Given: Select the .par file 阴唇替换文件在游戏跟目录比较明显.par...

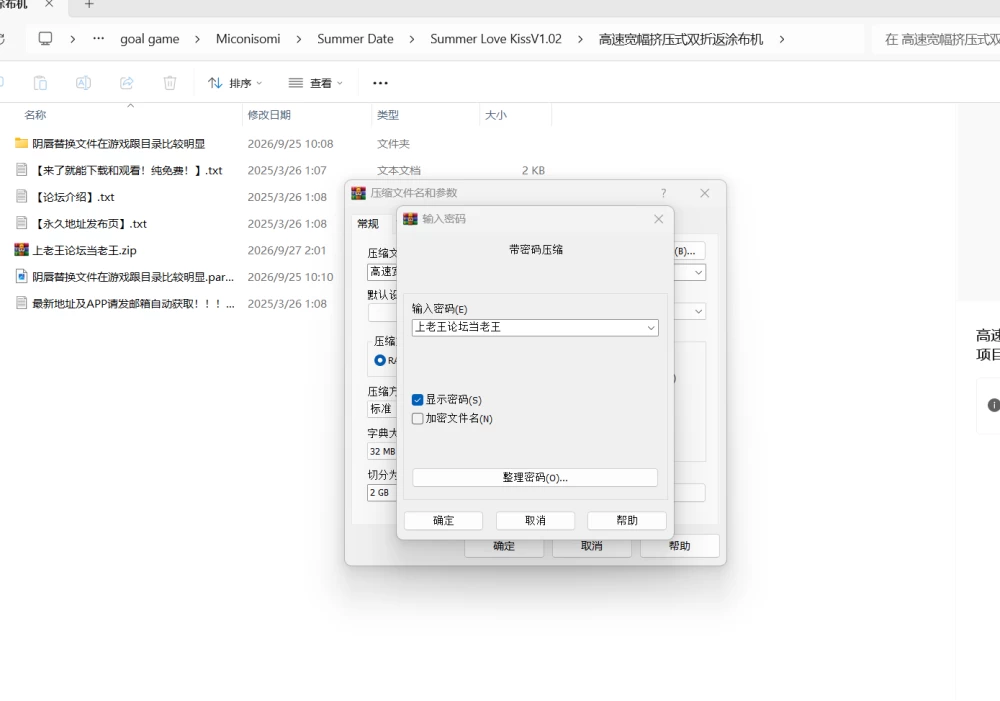Looking at the screenshot, I should point(133,277).
